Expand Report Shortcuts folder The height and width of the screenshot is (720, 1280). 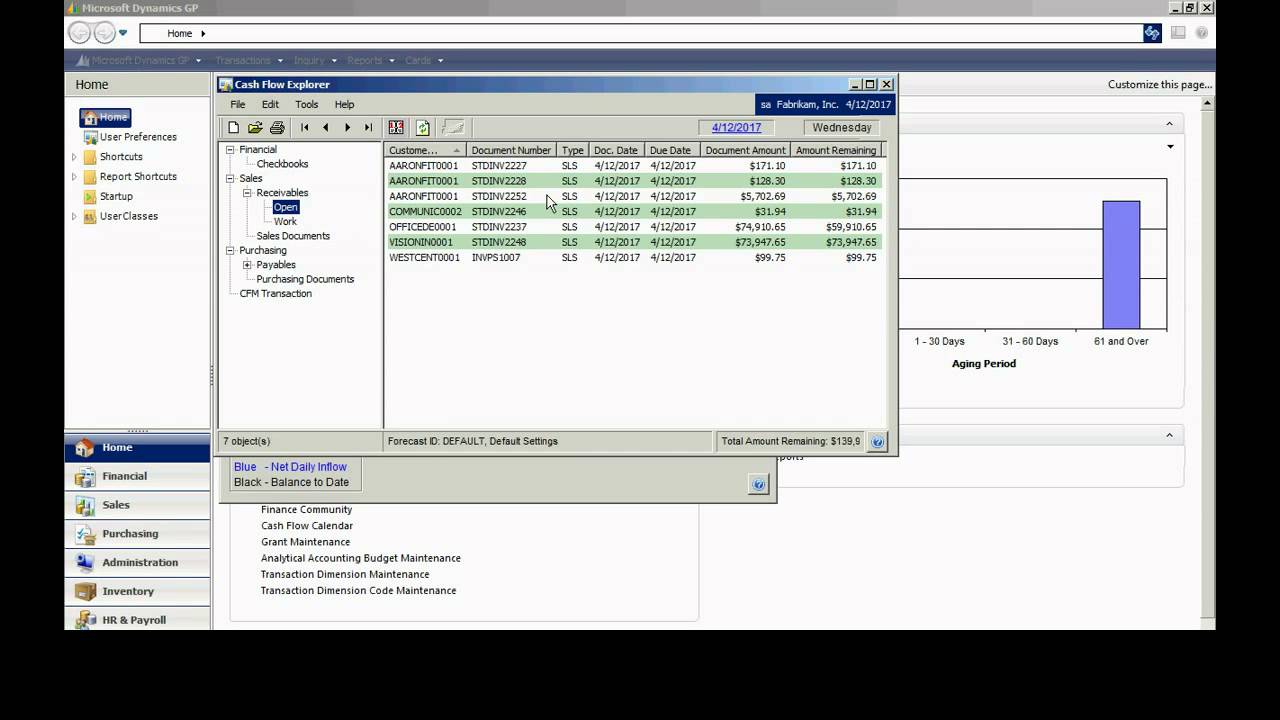[x=74, y=177]
